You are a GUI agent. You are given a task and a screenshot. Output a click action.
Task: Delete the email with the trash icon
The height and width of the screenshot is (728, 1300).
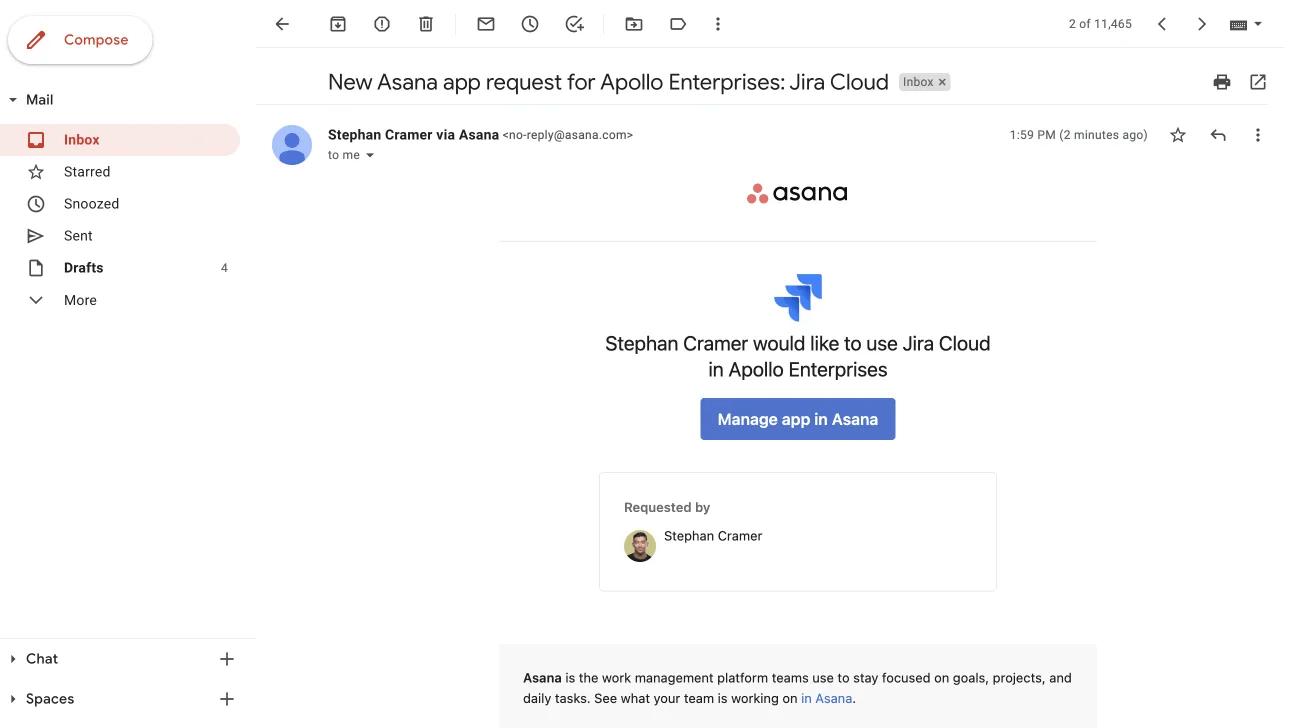click(425, 23)
